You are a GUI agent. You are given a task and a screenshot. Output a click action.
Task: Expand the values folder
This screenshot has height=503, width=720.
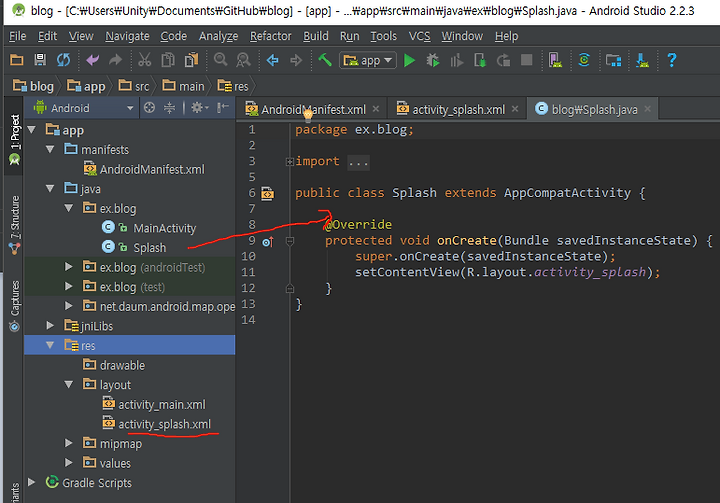tap(69, 463)
